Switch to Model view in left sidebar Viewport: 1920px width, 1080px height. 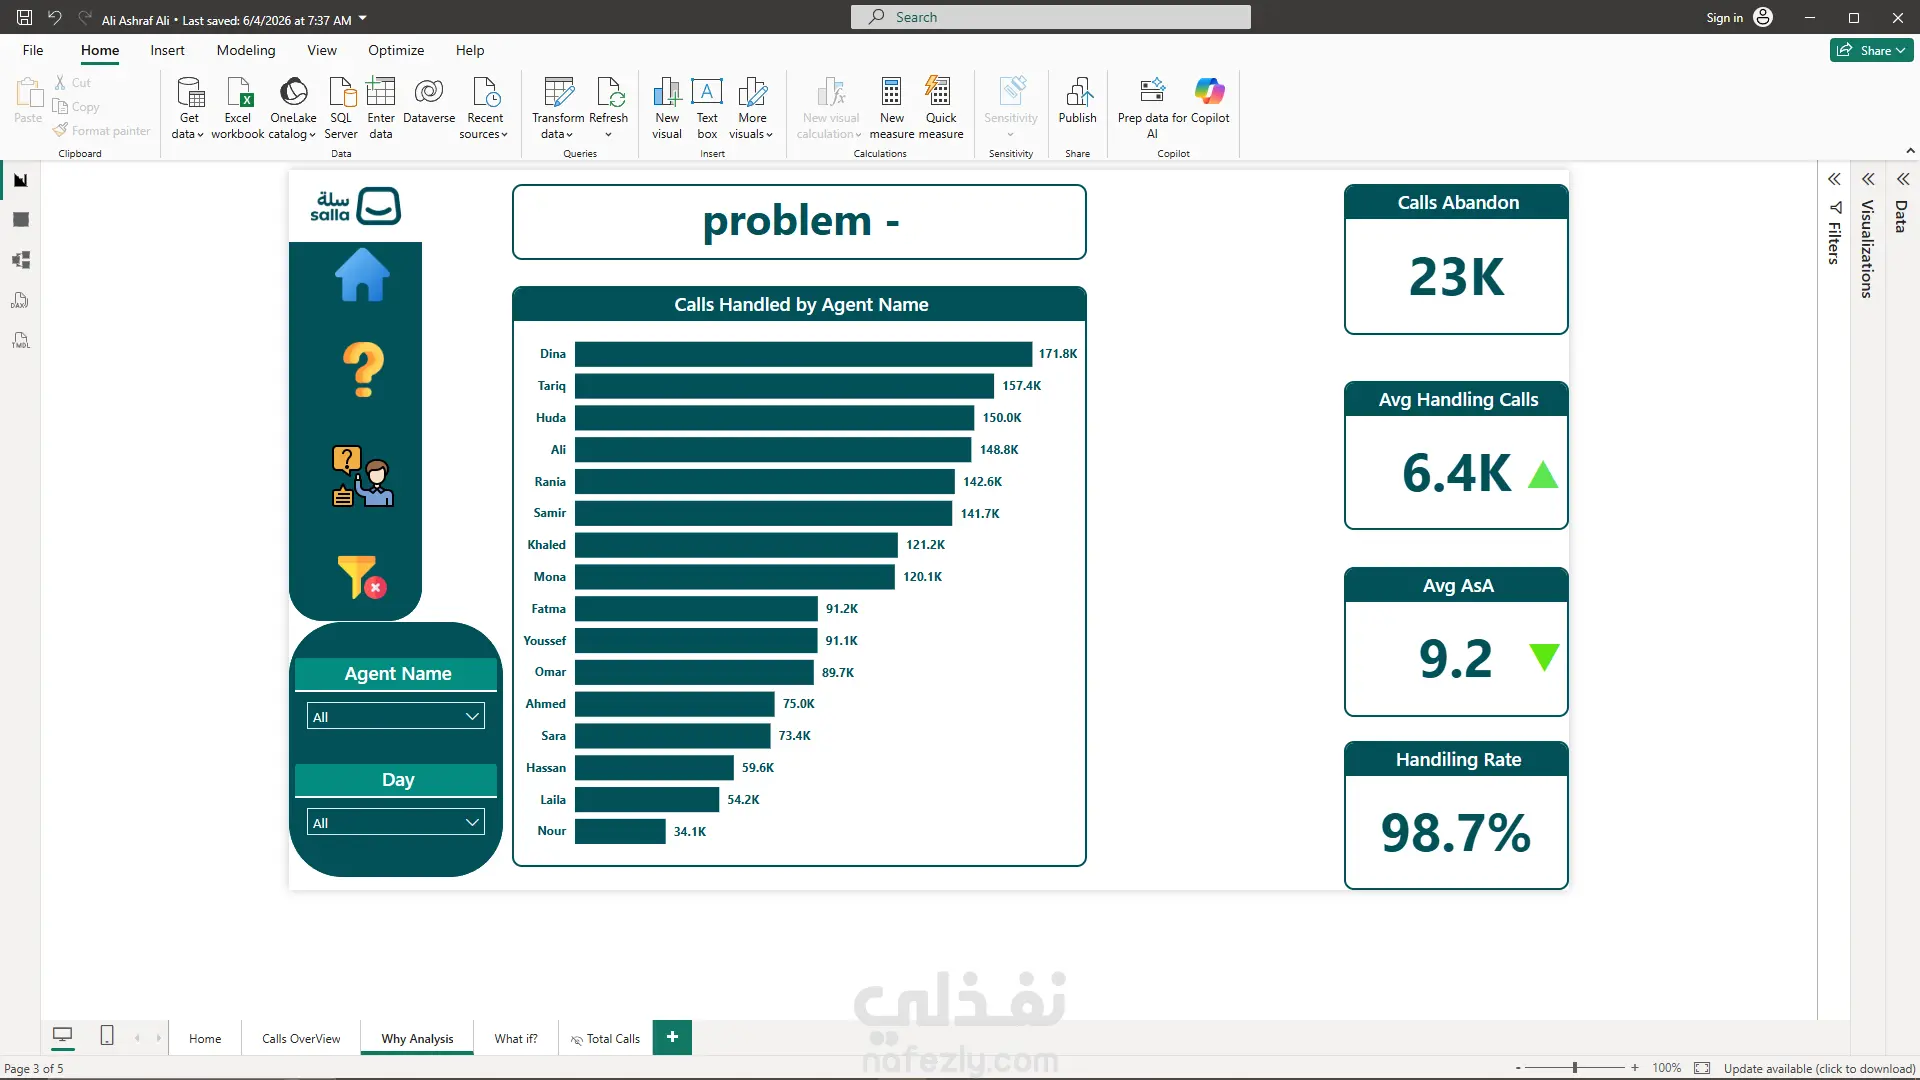click(x=20, y=260)
